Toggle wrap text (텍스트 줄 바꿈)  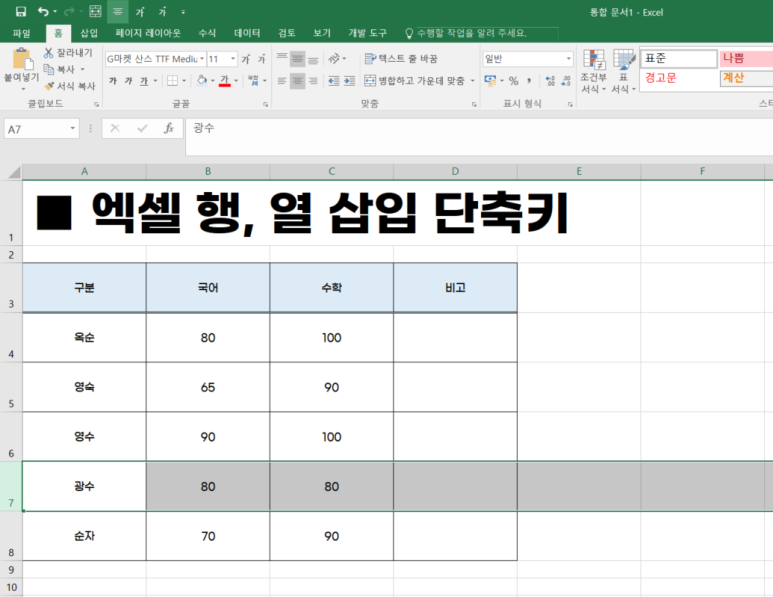pos(401,59)
